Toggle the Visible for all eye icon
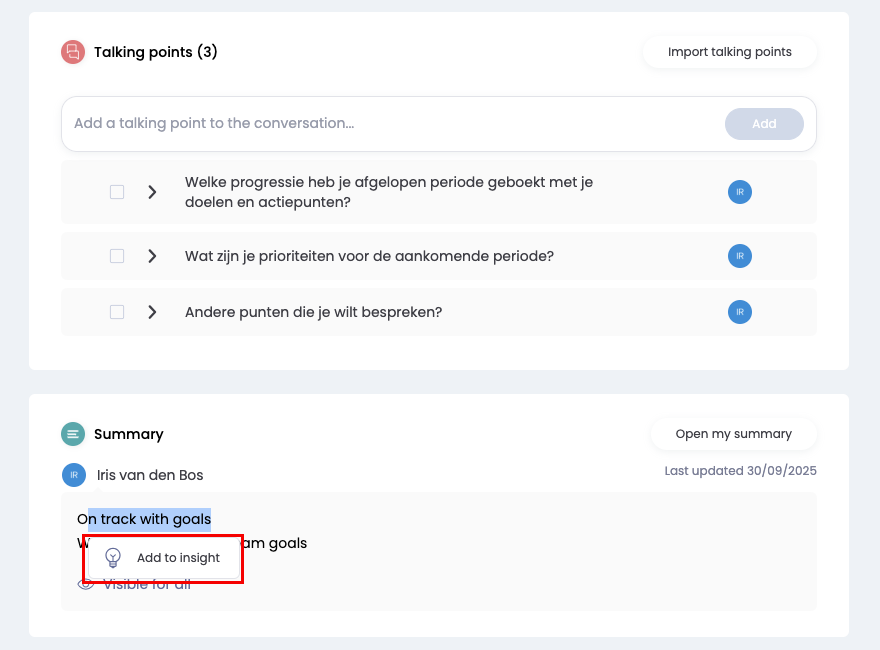The height and width of the screenshot is (650, 880). point(86,585)
